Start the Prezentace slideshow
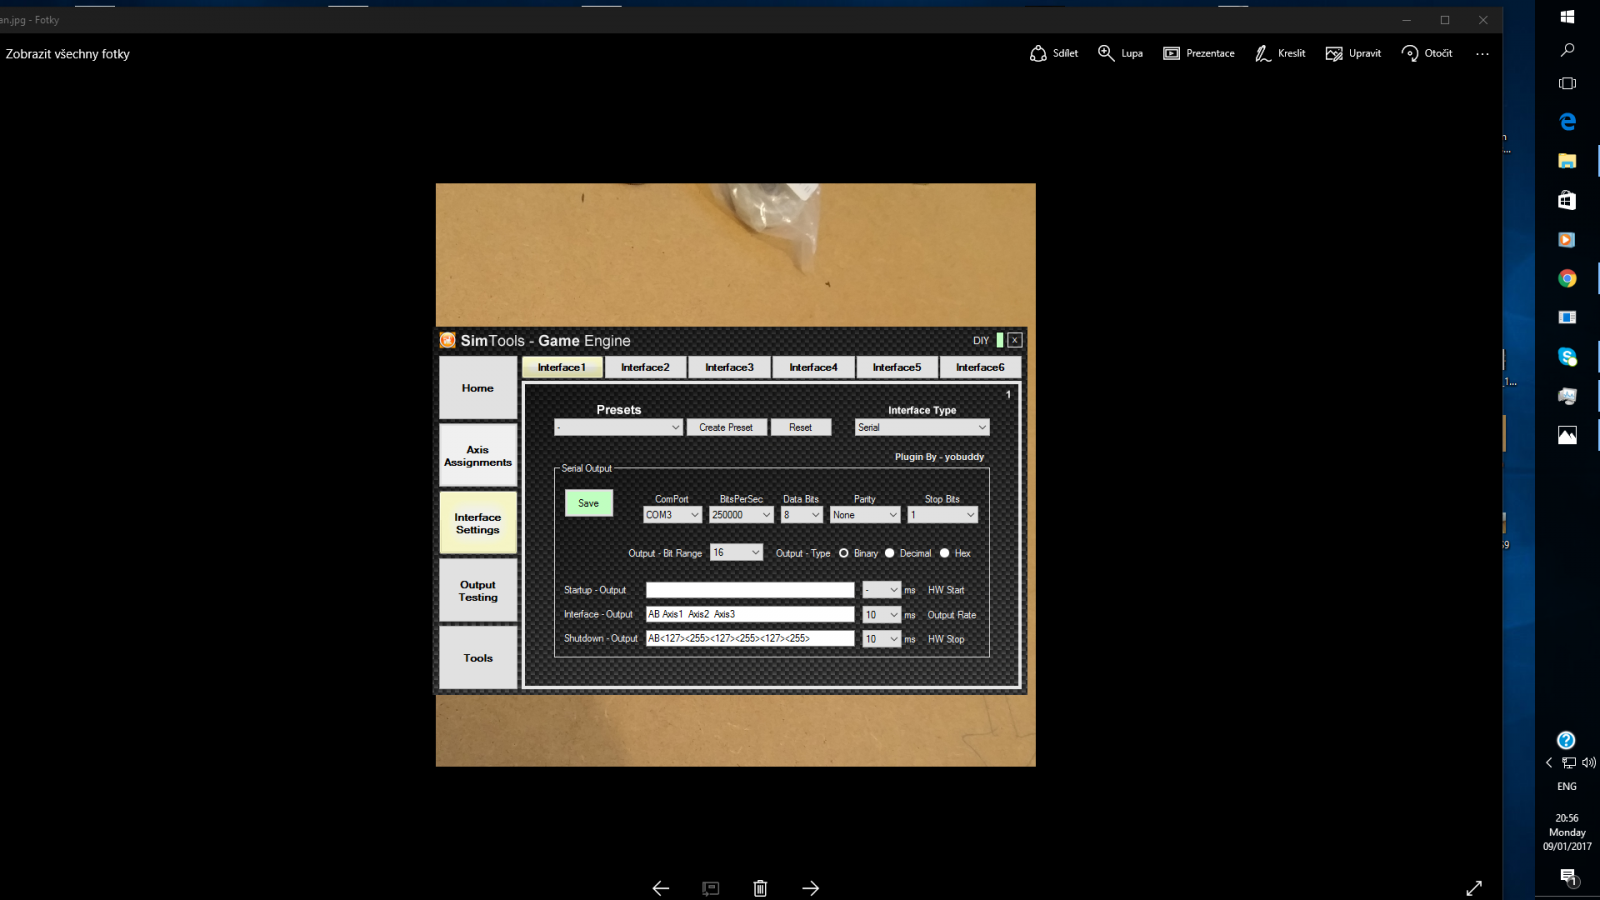This screenshot has height=900, width=1600. pos(1198,53)
